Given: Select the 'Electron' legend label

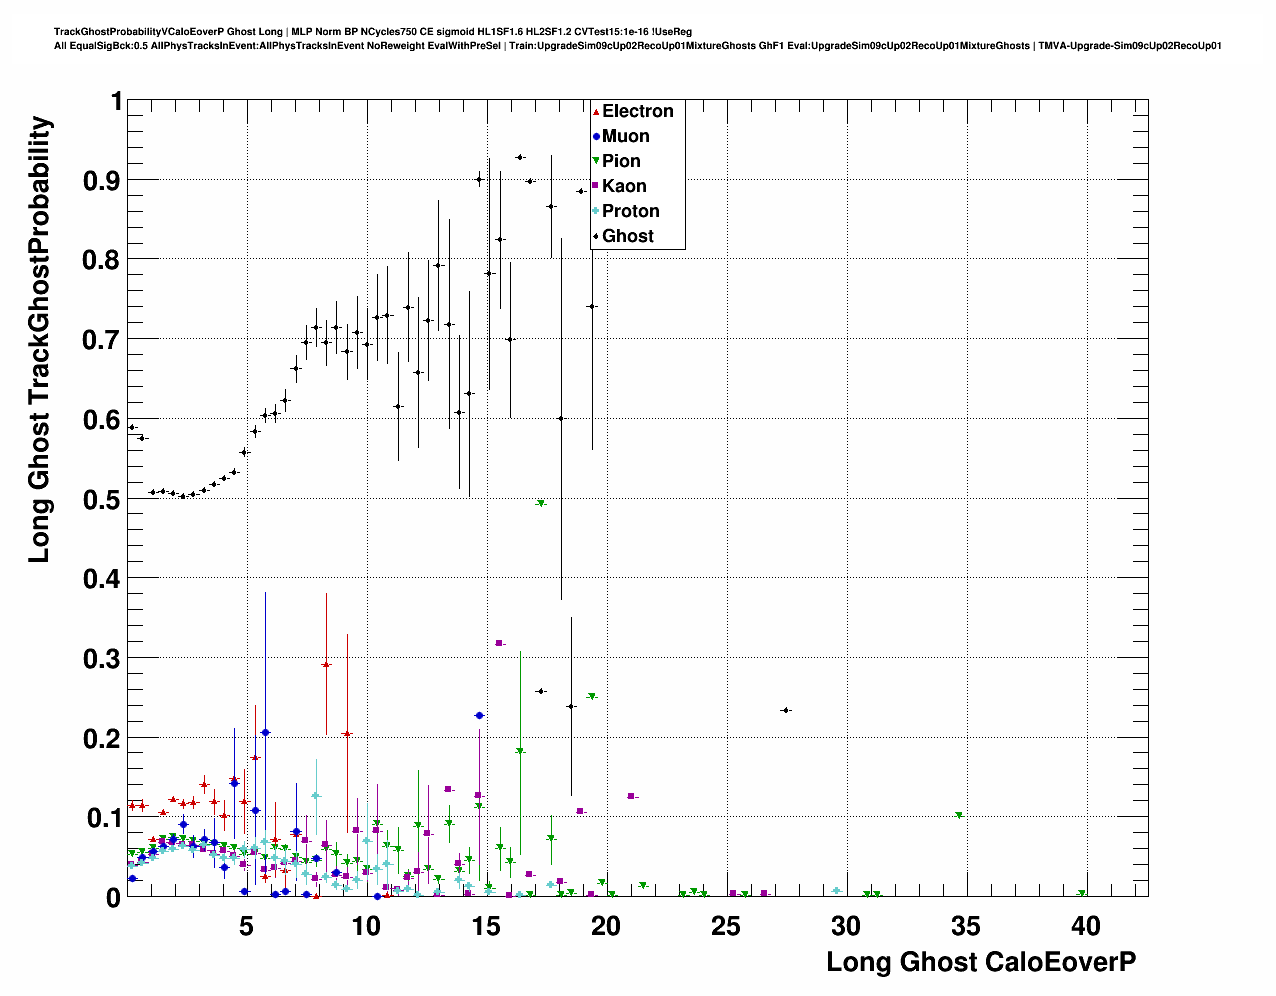Looking at the screenshot, I should pyautogui.click(x=638, y=112).
